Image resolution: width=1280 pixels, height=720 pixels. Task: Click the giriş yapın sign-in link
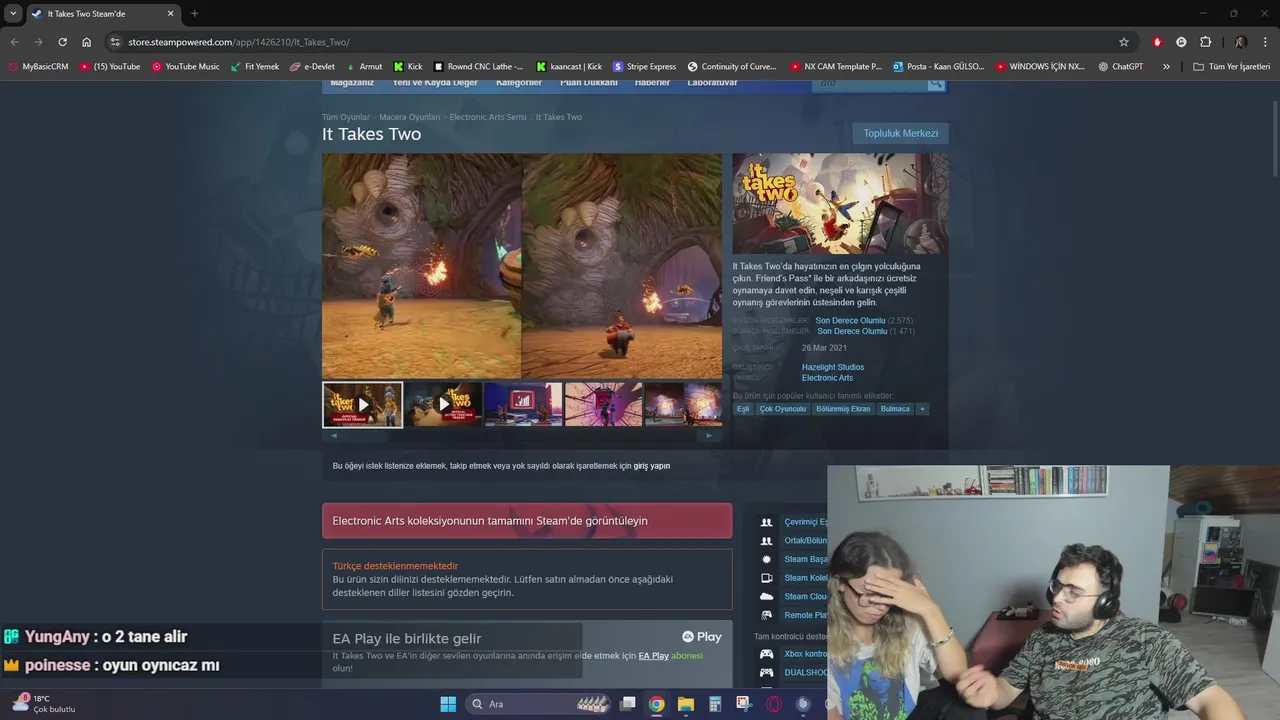pyautogui.click(x=652, y=466)
